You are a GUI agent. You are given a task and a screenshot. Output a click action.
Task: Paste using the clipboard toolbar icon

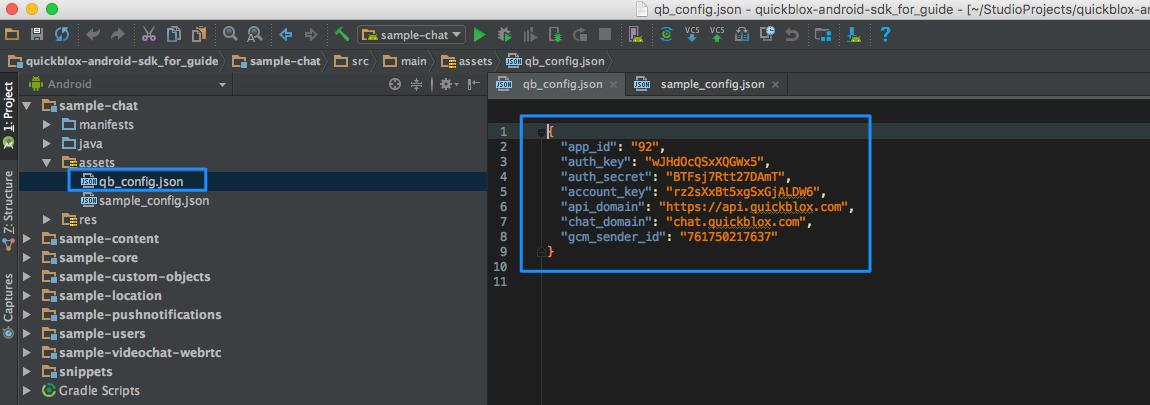[x=199, y=34]
